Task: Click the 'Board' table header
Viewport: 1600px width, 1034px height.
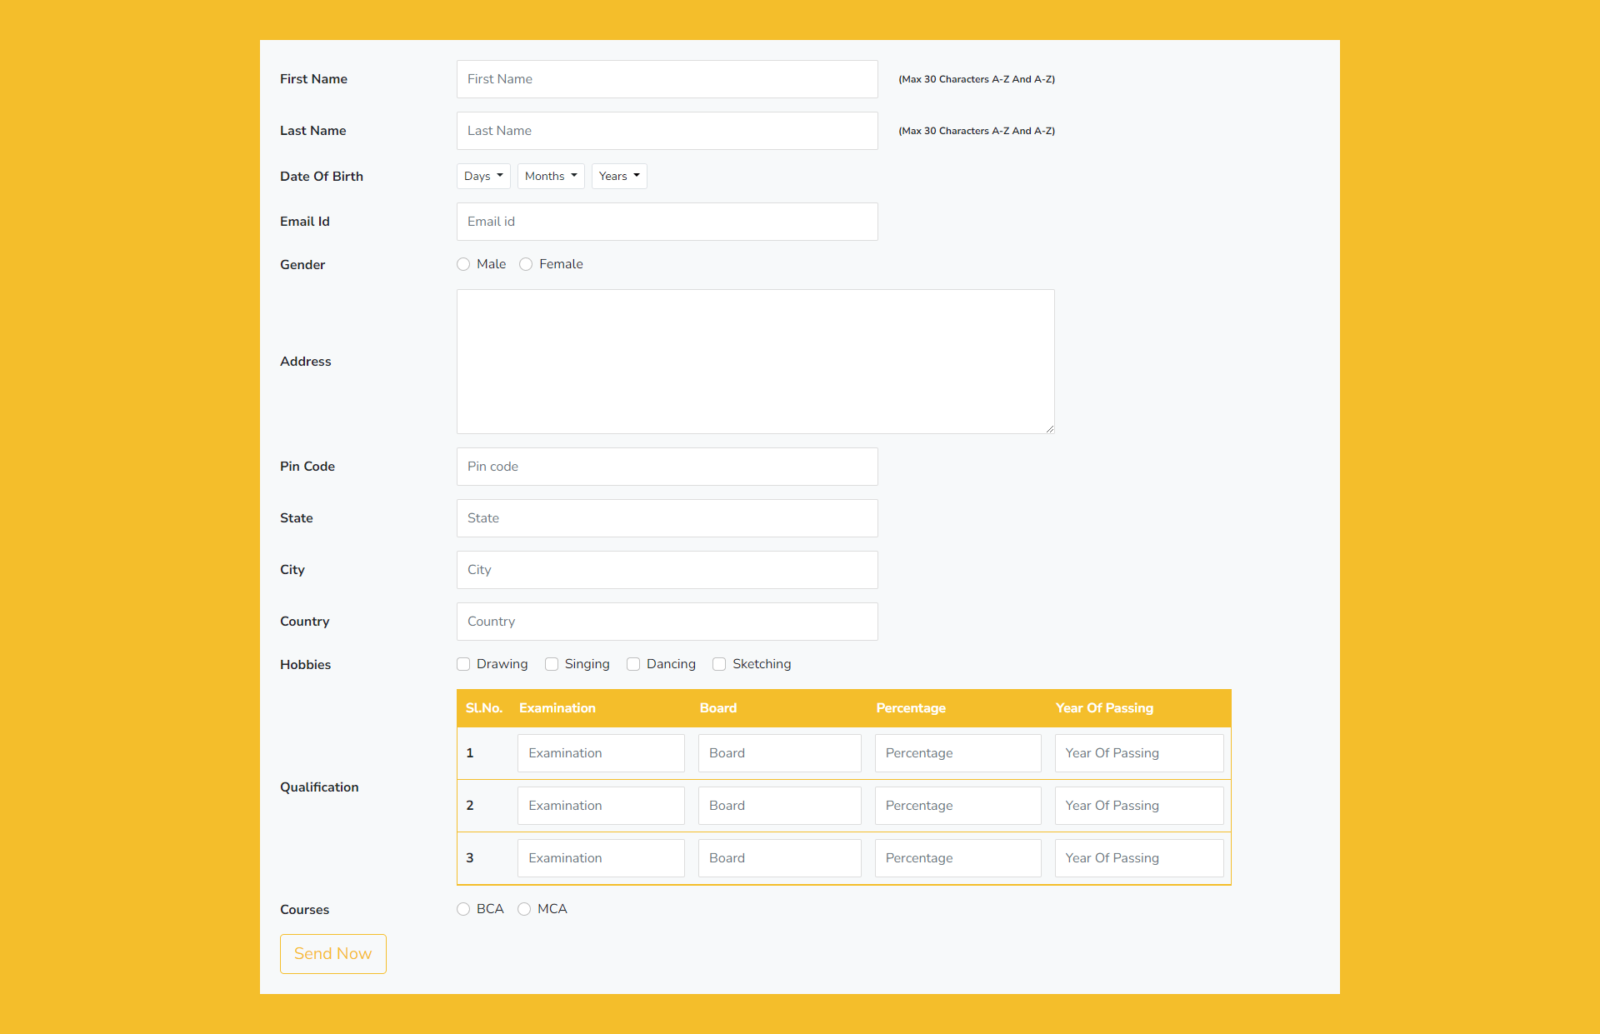Action: [718, 708]
